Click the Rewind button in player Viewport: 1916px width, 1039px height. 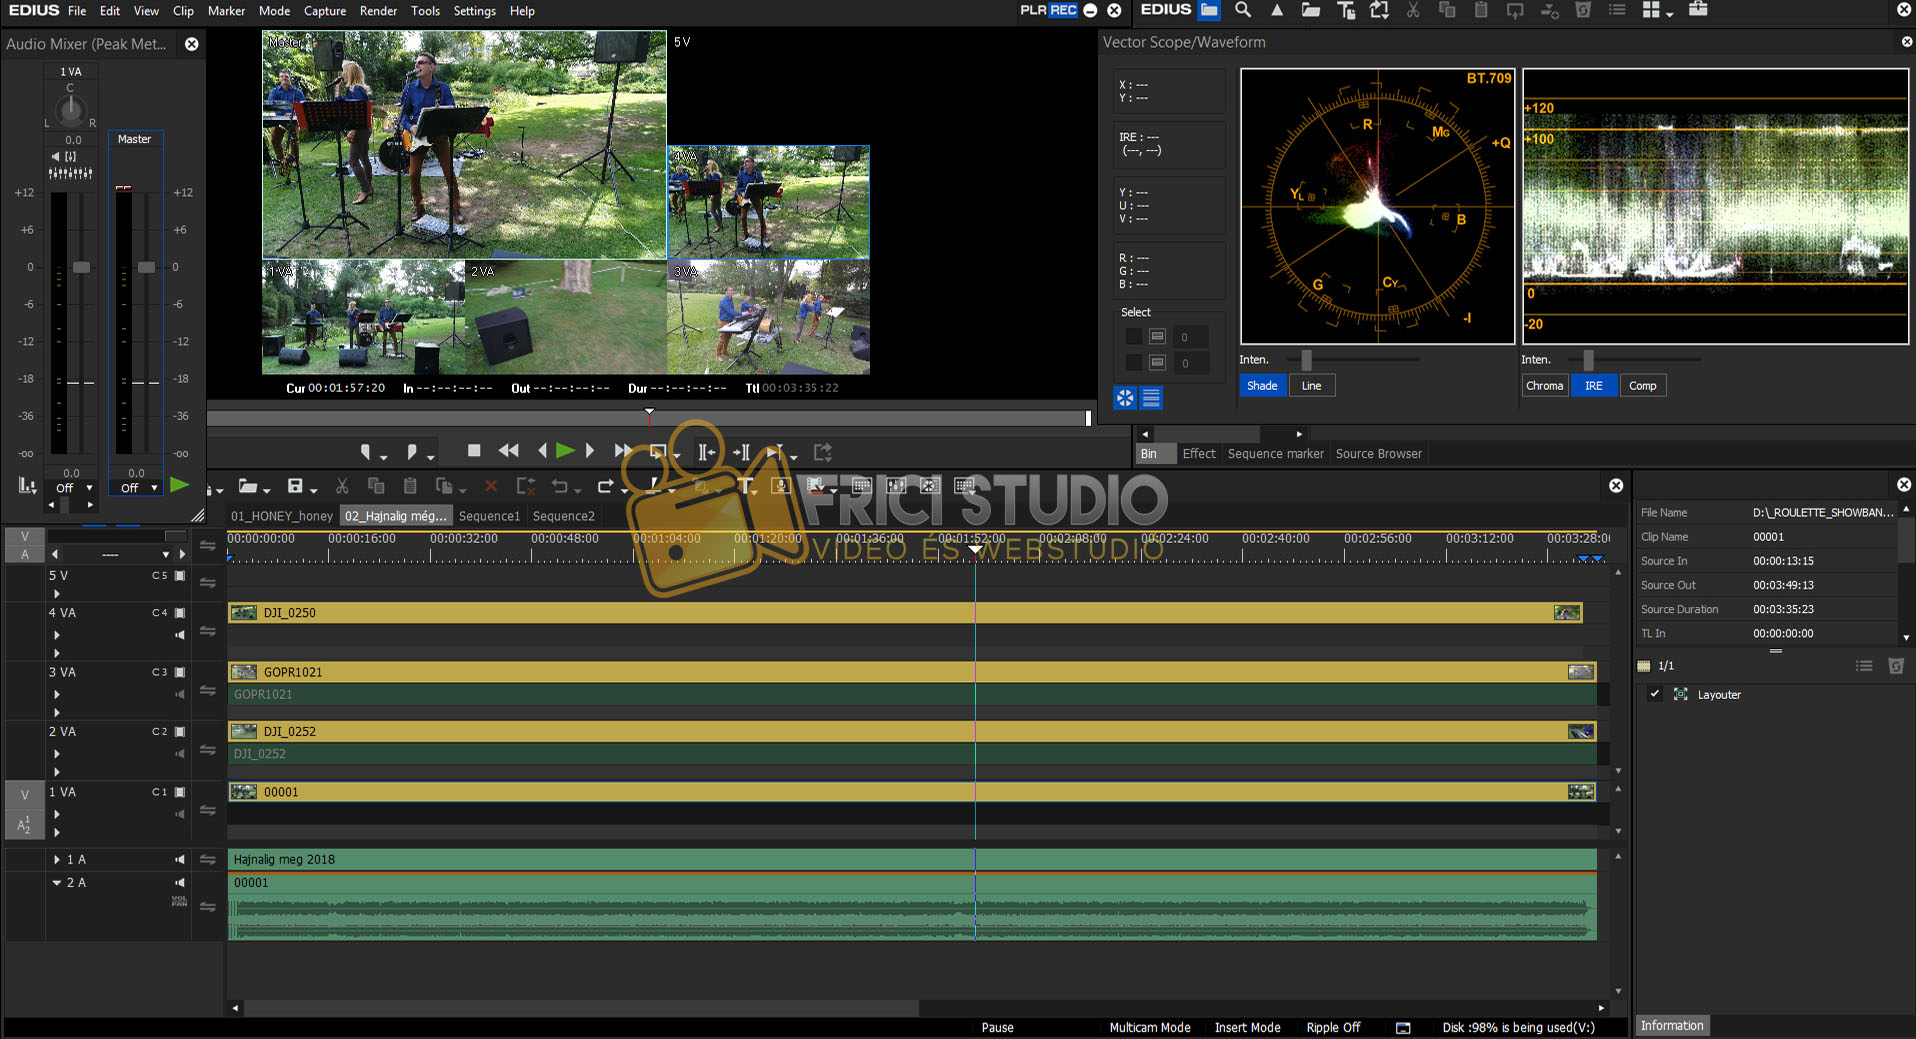click(508, 451)
